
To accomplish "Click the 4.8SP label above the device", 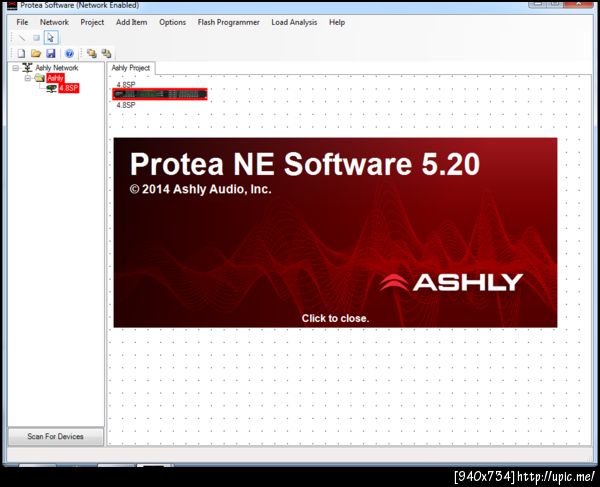I will [126, 85].
